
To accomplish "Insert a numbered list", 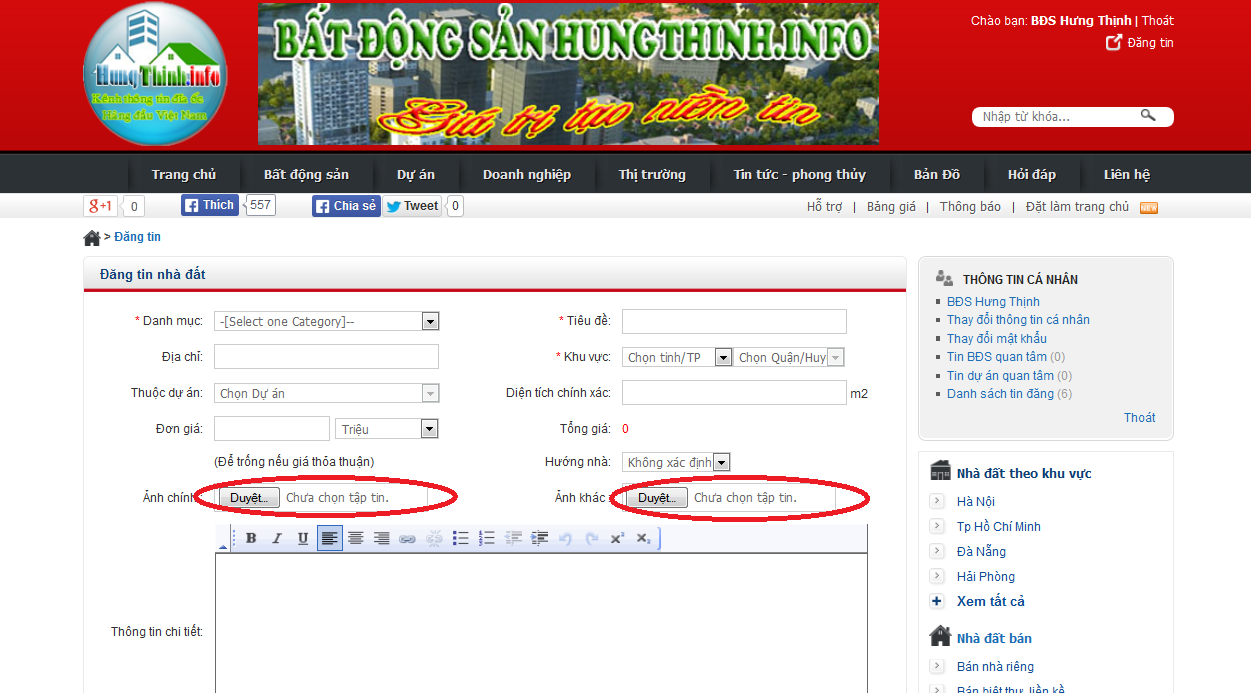I will pos(486,538).
